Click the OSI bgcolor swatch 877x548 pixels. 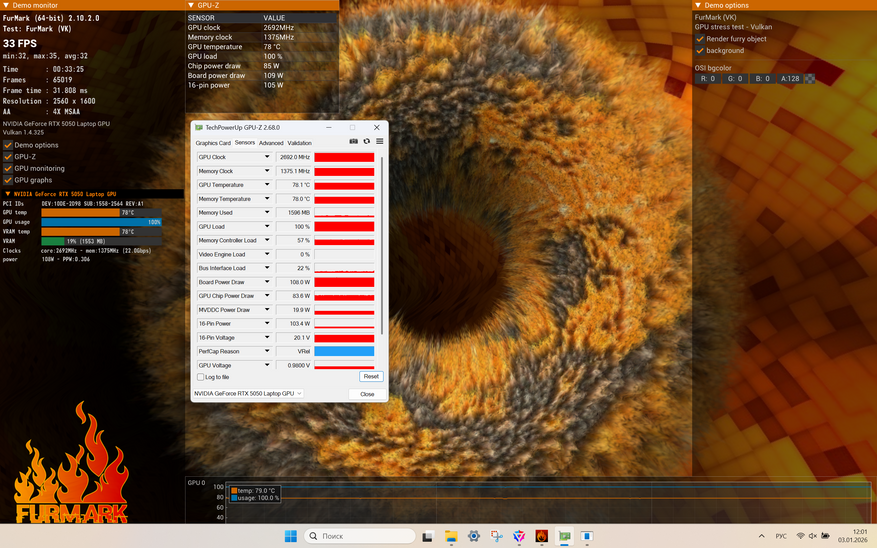click(810, 78)
